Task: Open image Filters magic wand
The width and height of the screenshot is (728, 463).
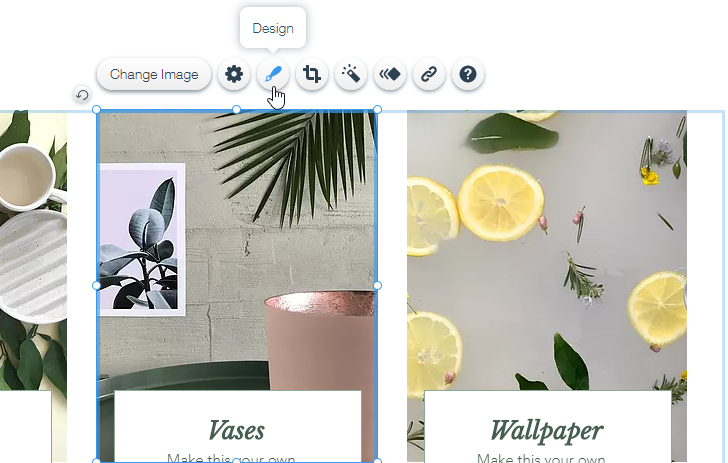Action: pyautogui.click(x=351, y=74)
